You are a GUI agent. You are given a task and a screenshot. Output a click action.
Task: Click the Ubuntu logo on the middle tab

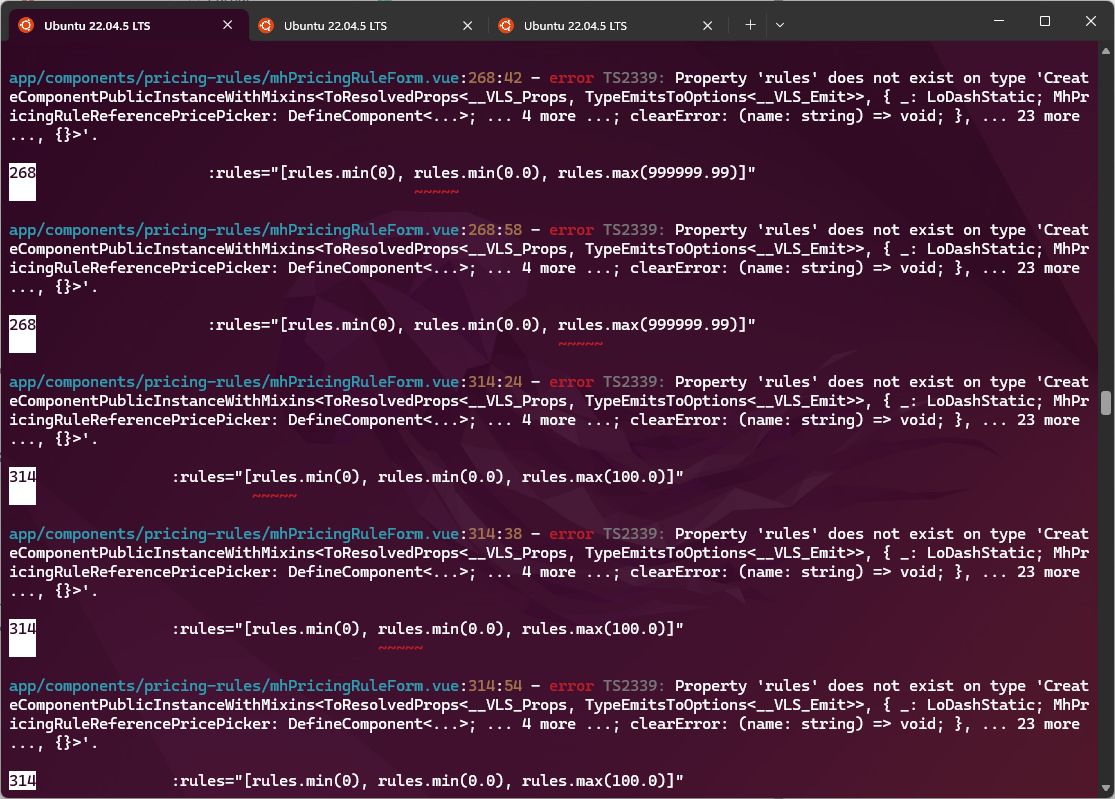pyautogui.click(x=266, y=26)
